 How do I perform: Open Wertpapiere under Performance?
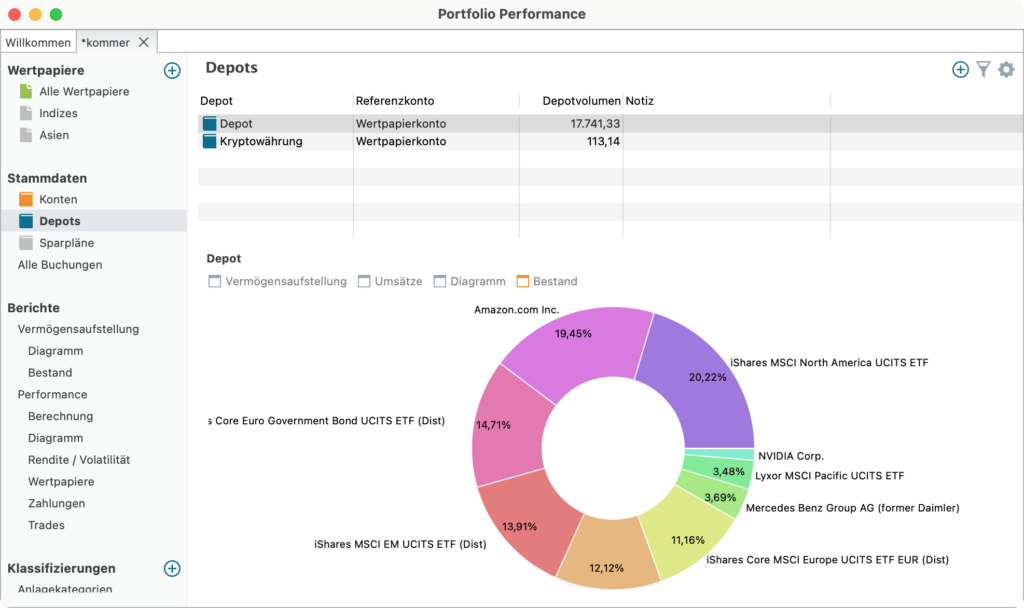(x=61, y=481)
